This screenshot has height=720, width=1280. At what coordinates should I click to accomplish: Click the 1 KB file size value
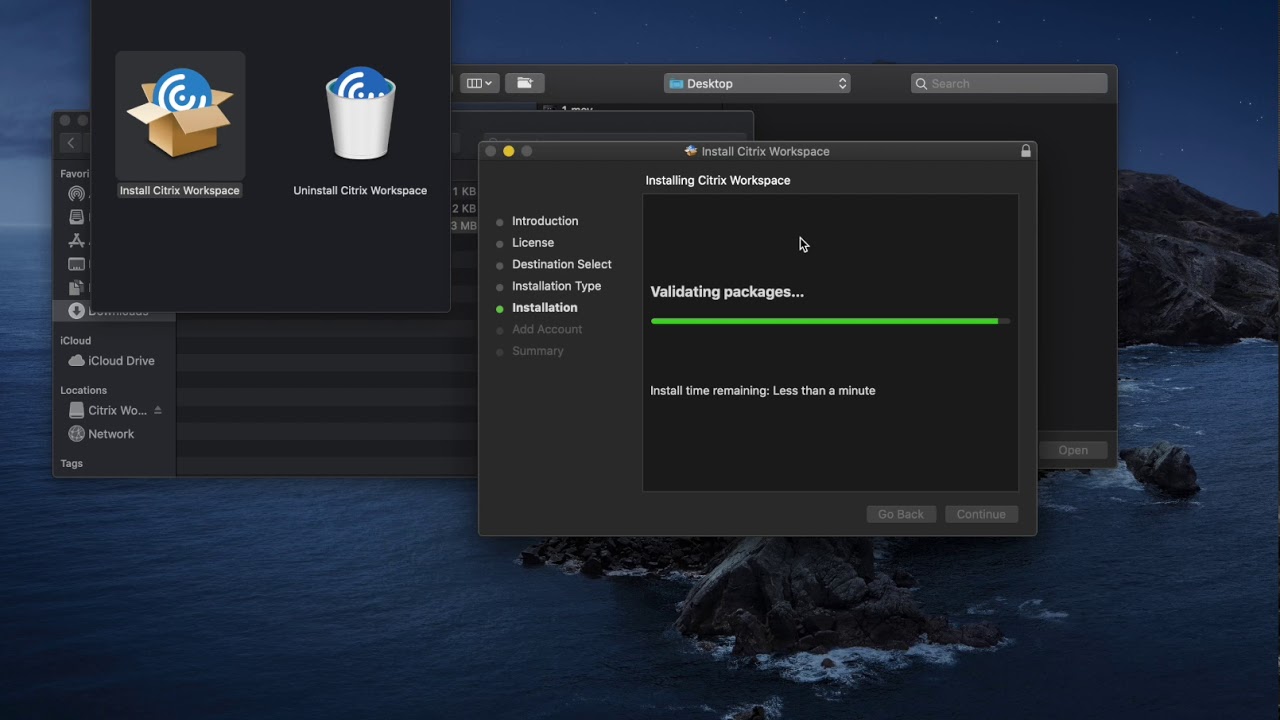click(x=463, y=191)
